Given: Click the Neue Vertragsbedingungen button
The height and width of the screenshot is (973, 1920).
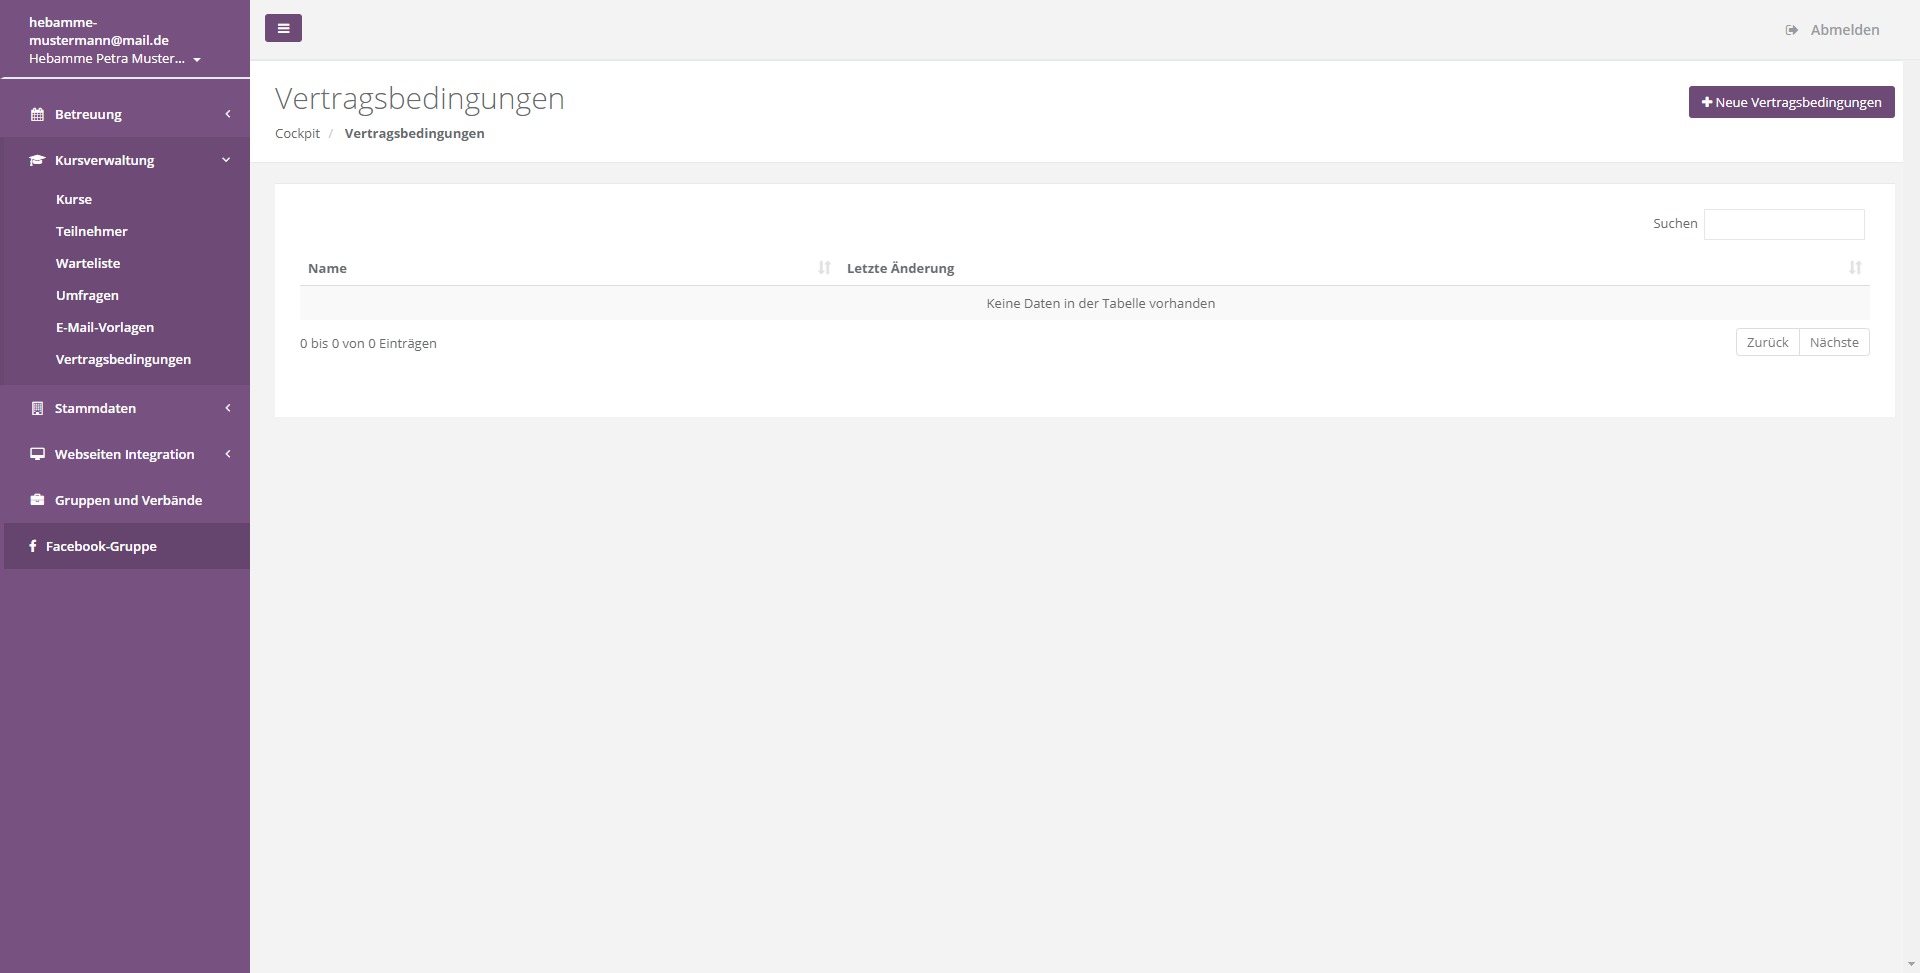Looking at the screenshot, I should point(1791,102).
